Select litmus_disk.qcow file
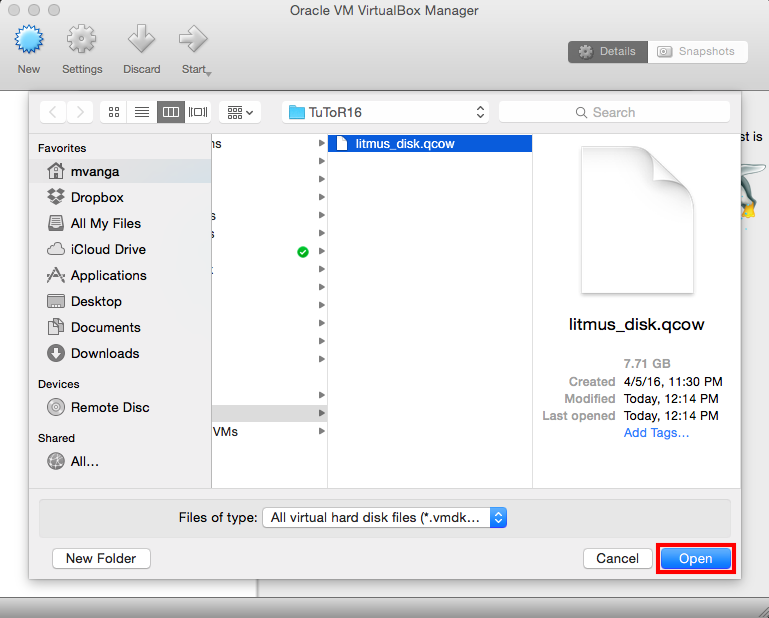 (430, 144)
